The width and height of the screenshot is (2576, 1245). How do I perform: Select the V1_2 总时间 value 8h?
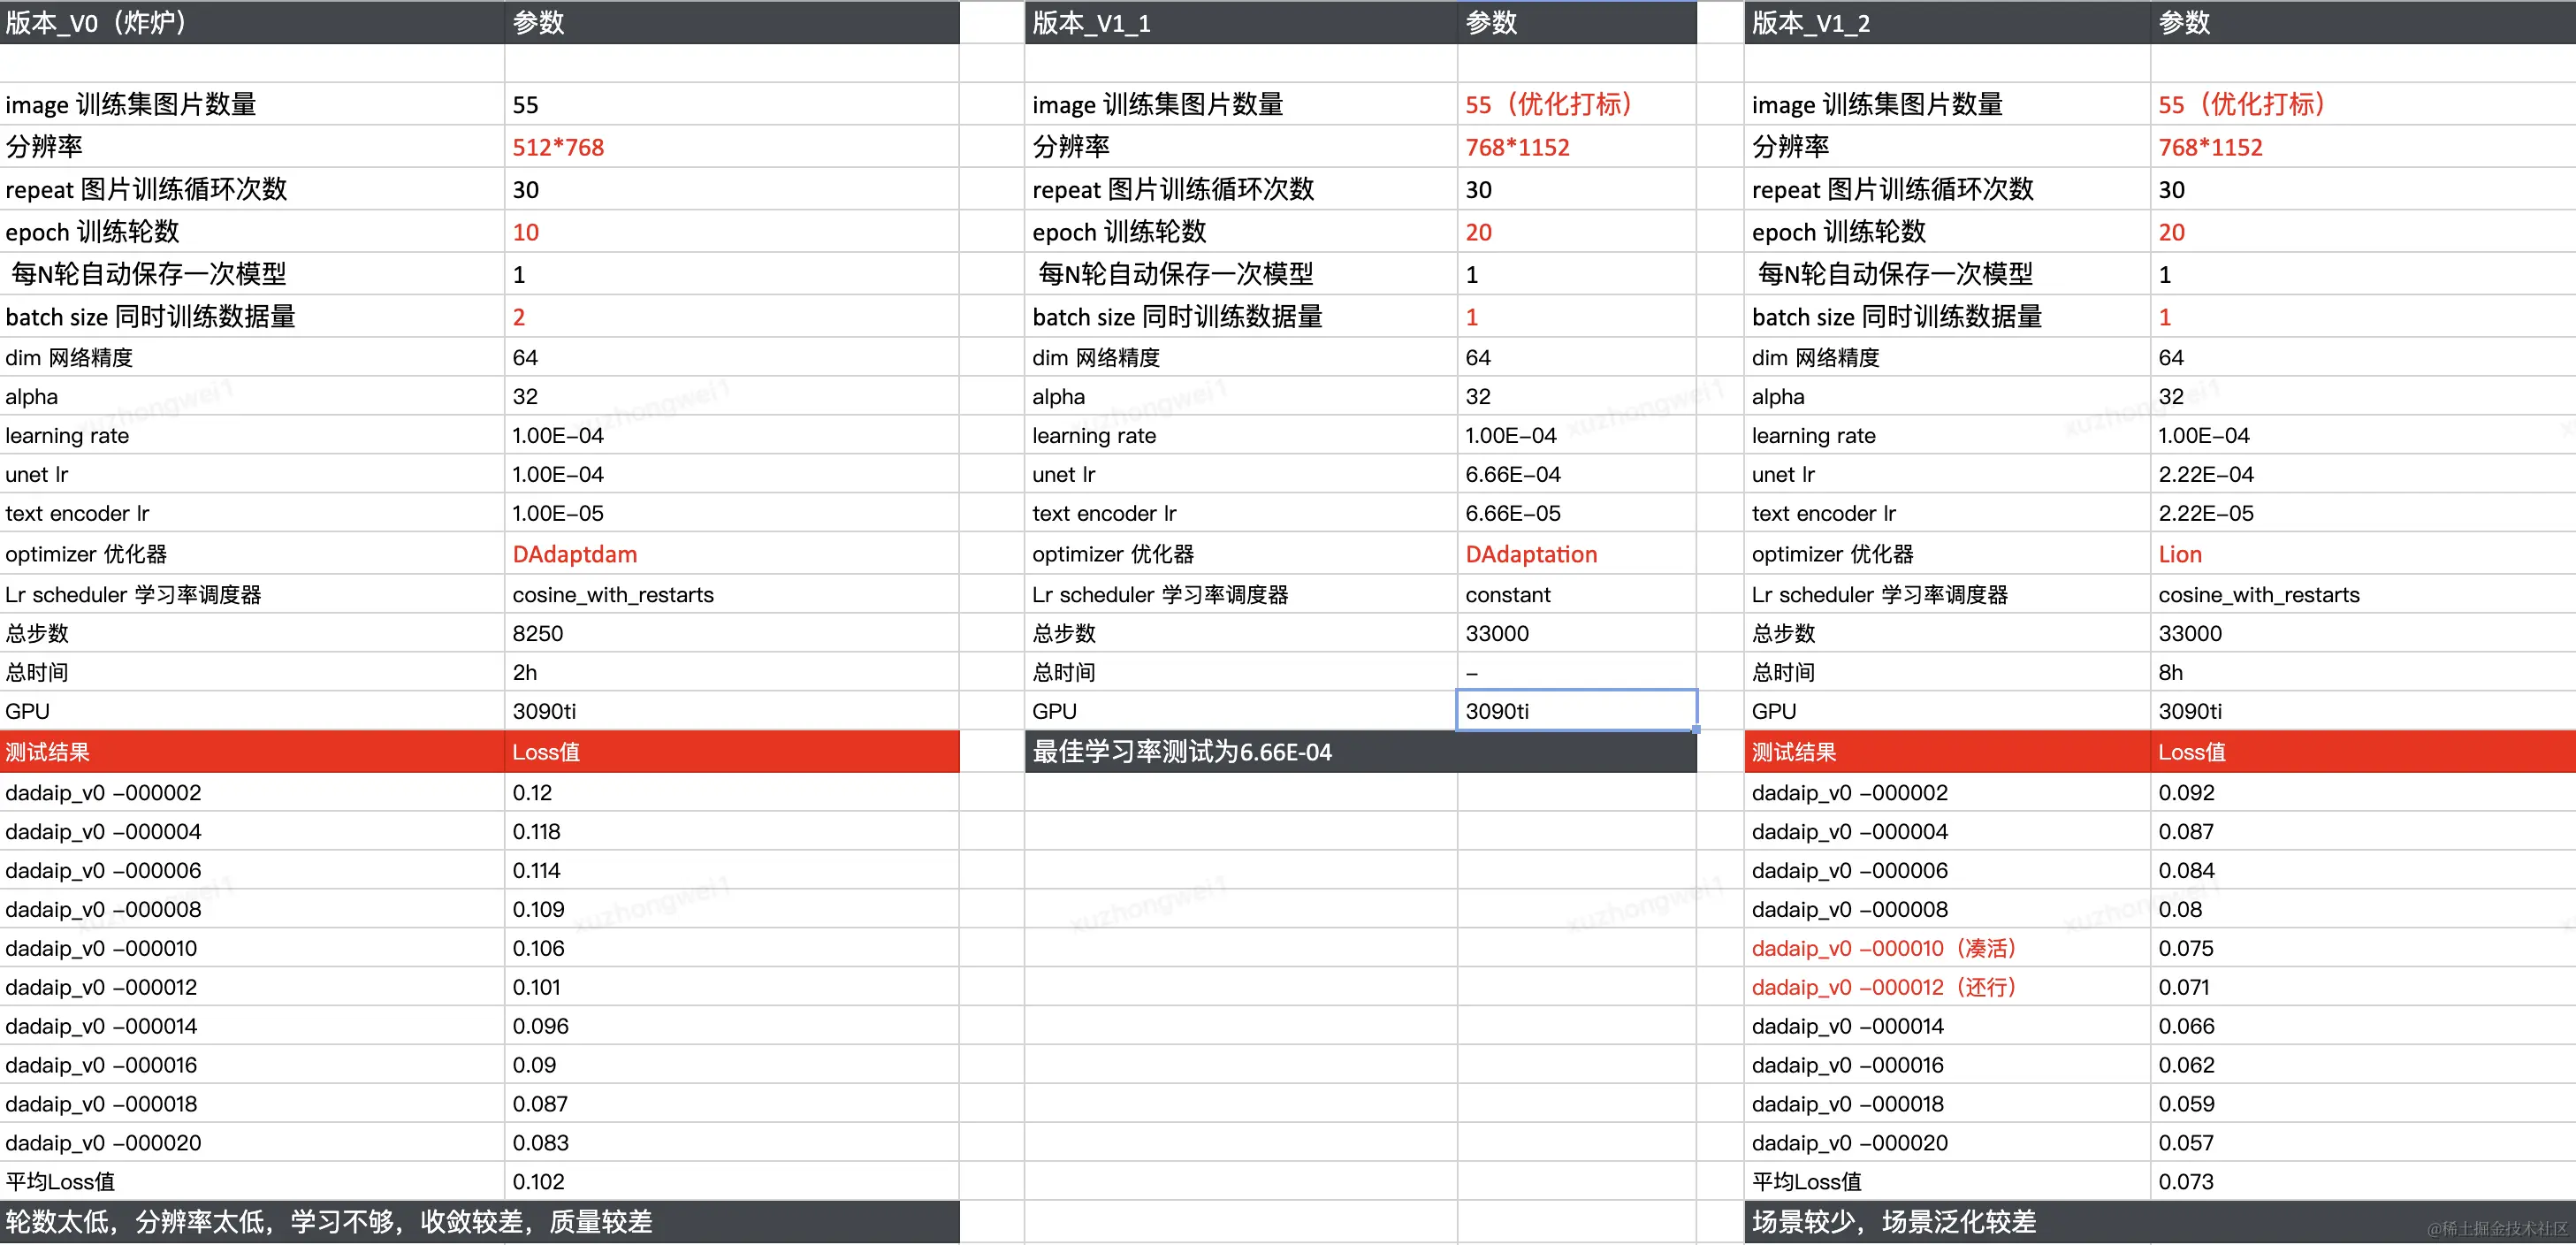[2170, 673]
